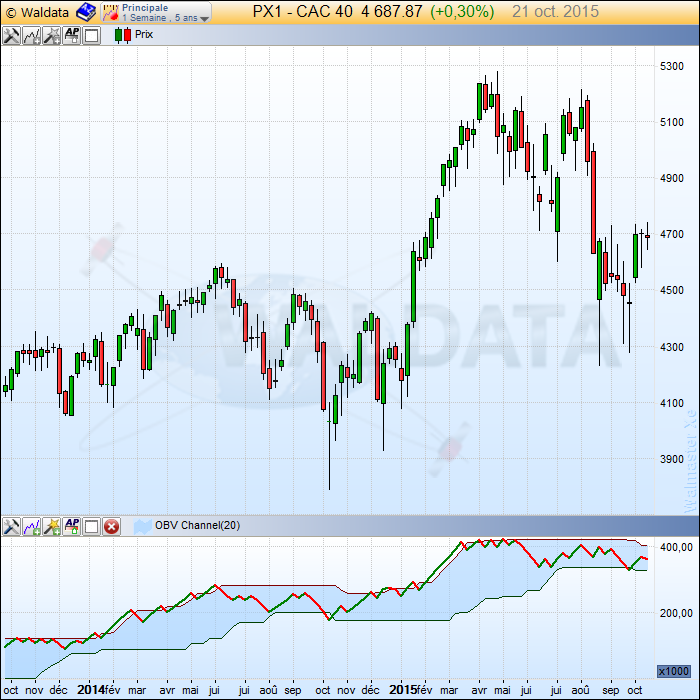The width and height of the screenshot is (700, 700).
Task: Toggle the white square box in price toolbar
Action: pyautogui.click(x=91, y=35)
